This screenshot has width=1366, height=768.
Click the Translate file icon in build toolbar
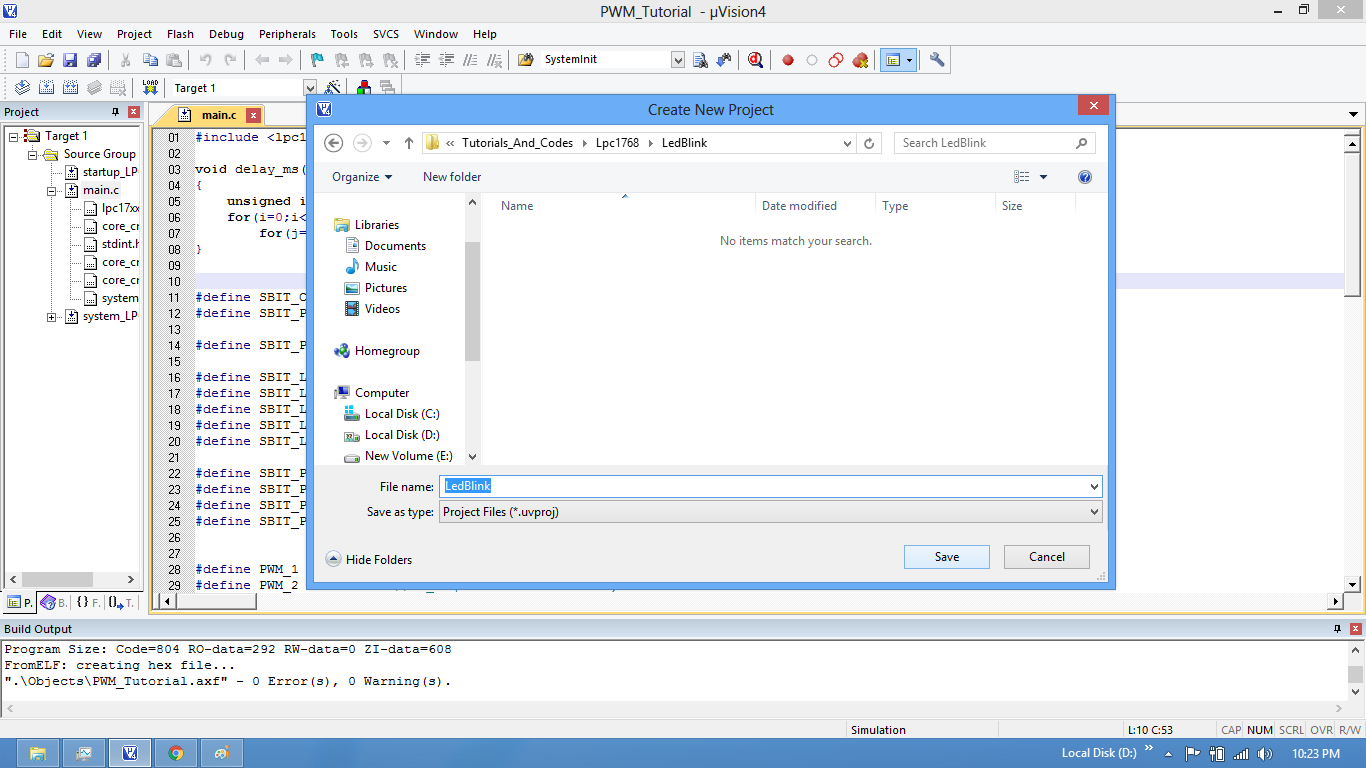(22, 88)
